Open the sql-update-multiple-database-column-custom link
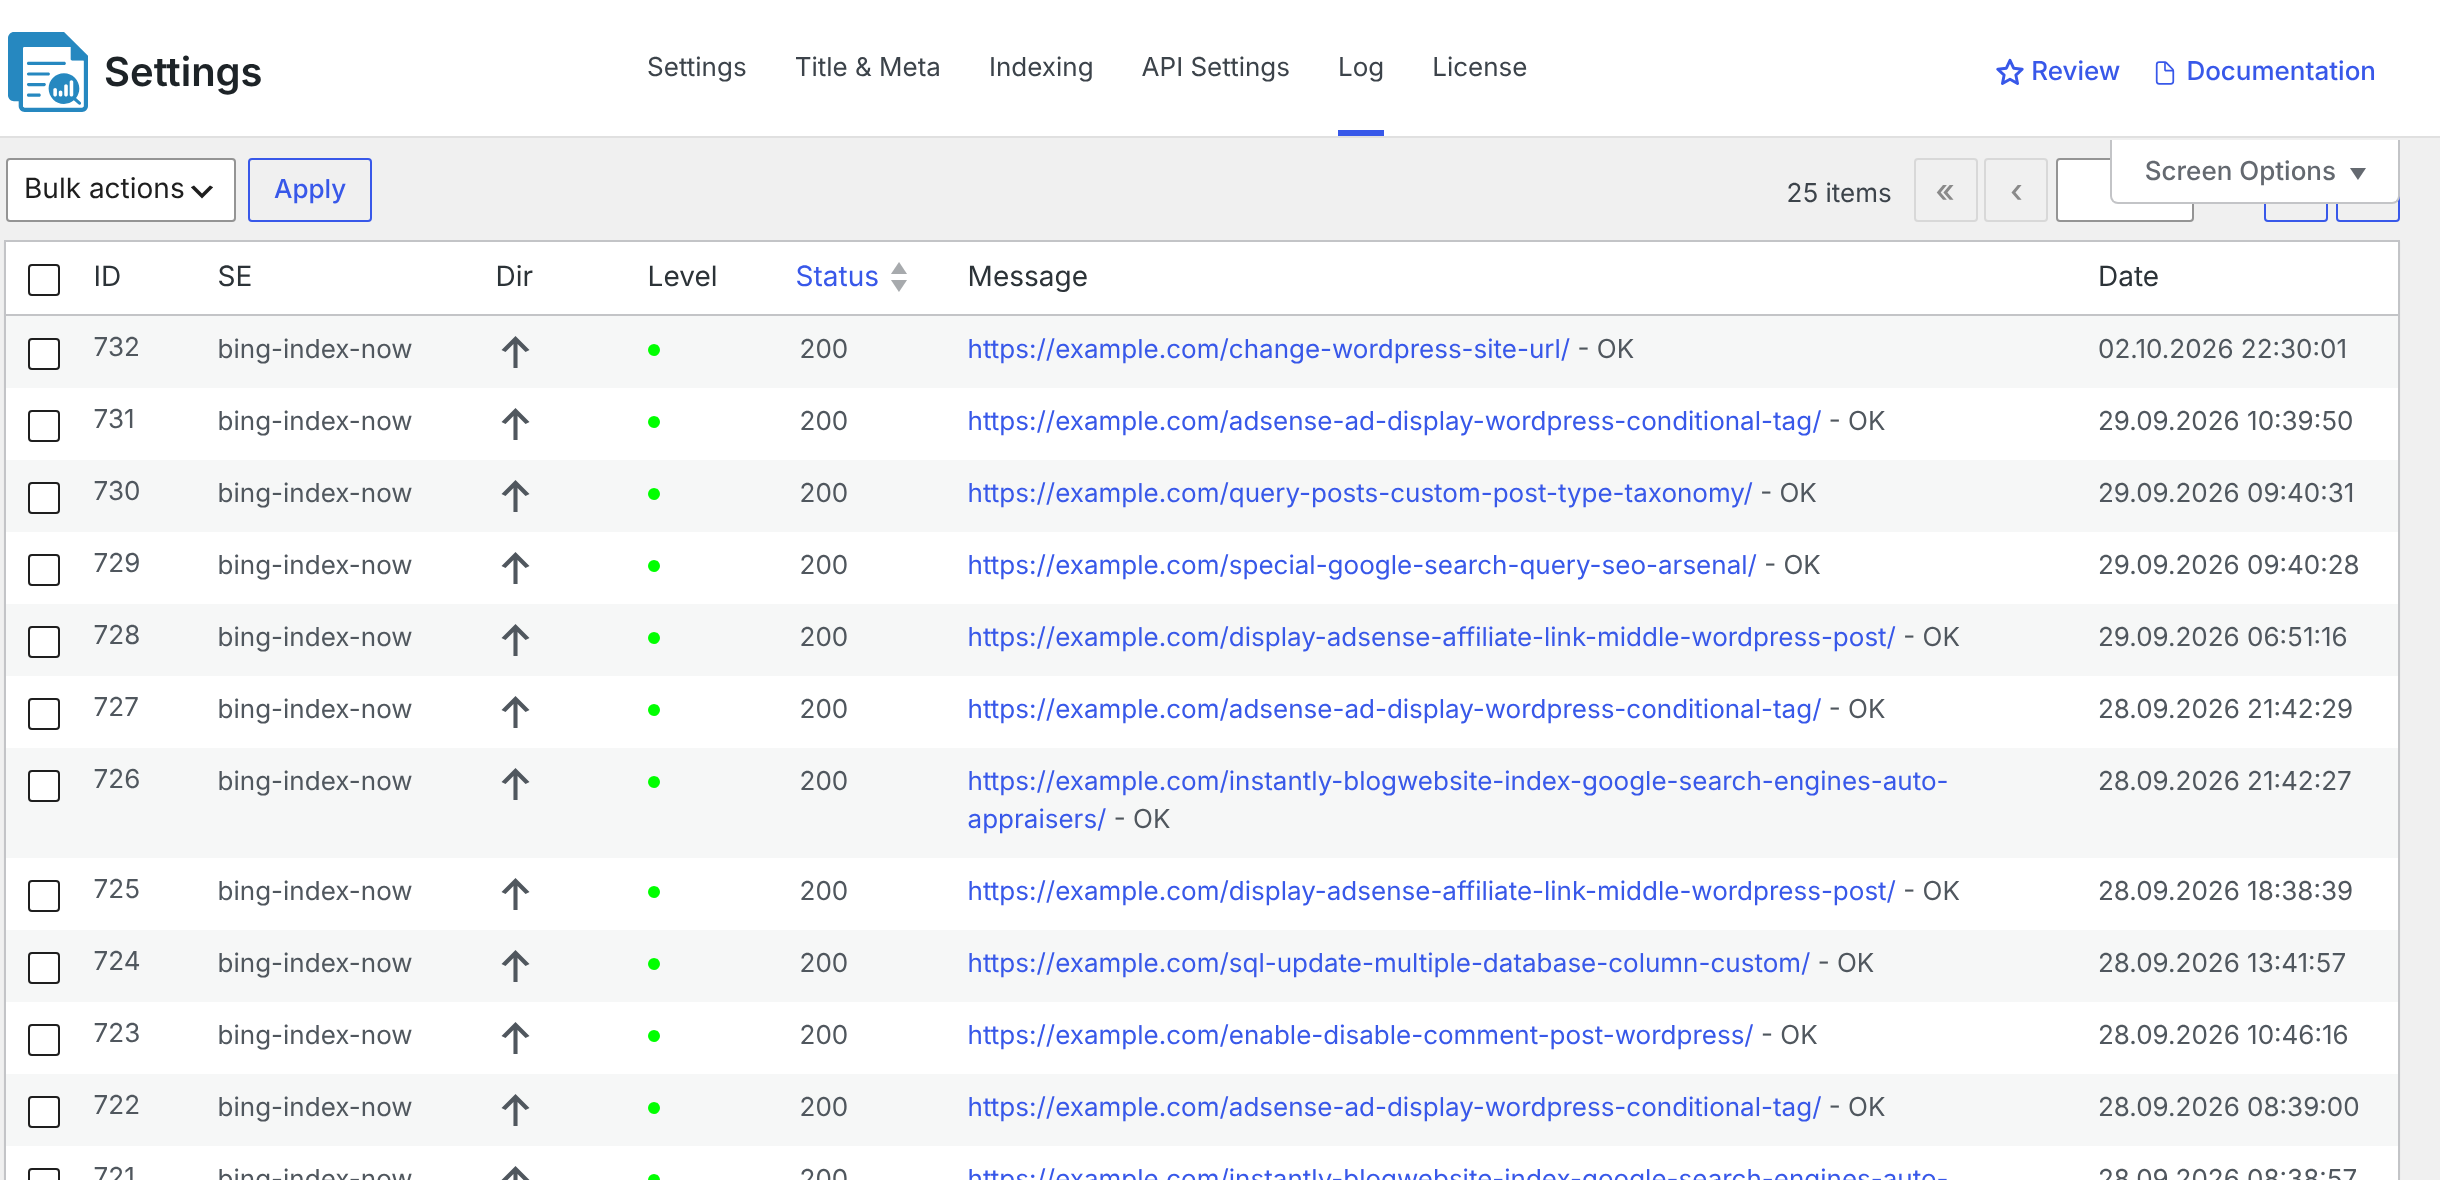Image resolution: width=2440 pixels, height=1180 pixels. click(1388, 963)
